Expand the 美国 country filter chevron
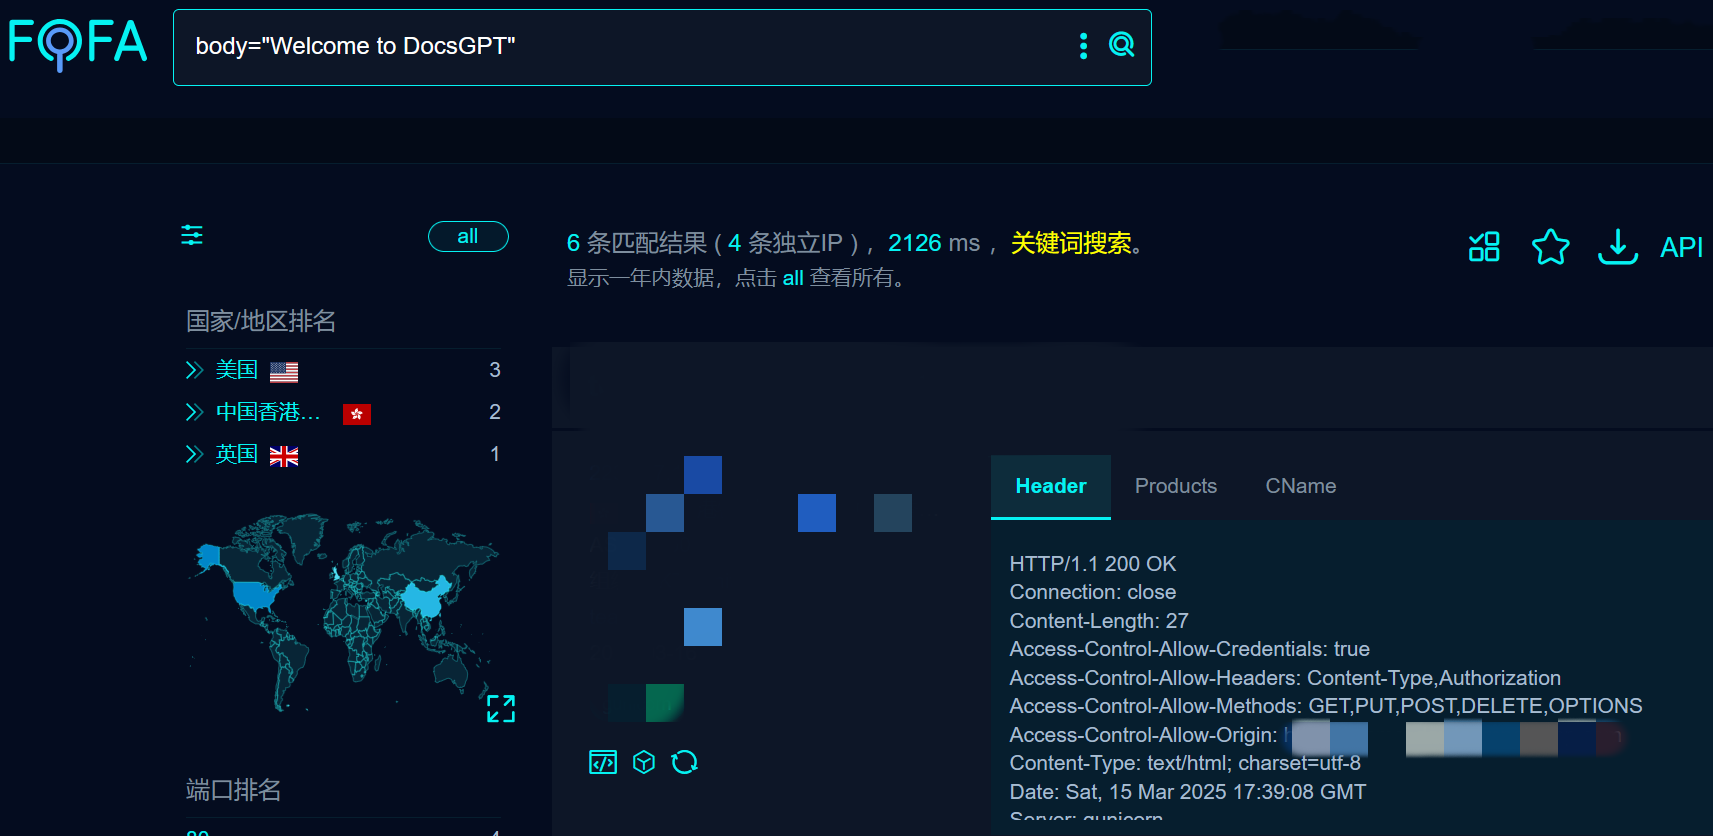This screenshot has width=1713, height=836. click(x=194, y=370)
